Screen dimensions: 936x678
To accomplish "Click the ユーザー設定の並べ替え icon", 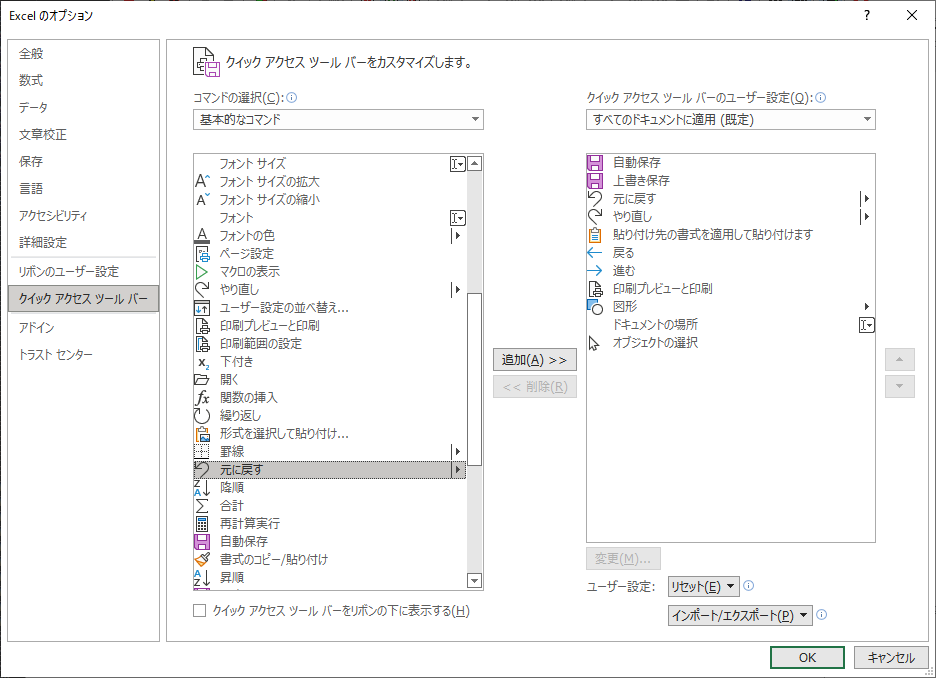I will click(x=202, y=308).
